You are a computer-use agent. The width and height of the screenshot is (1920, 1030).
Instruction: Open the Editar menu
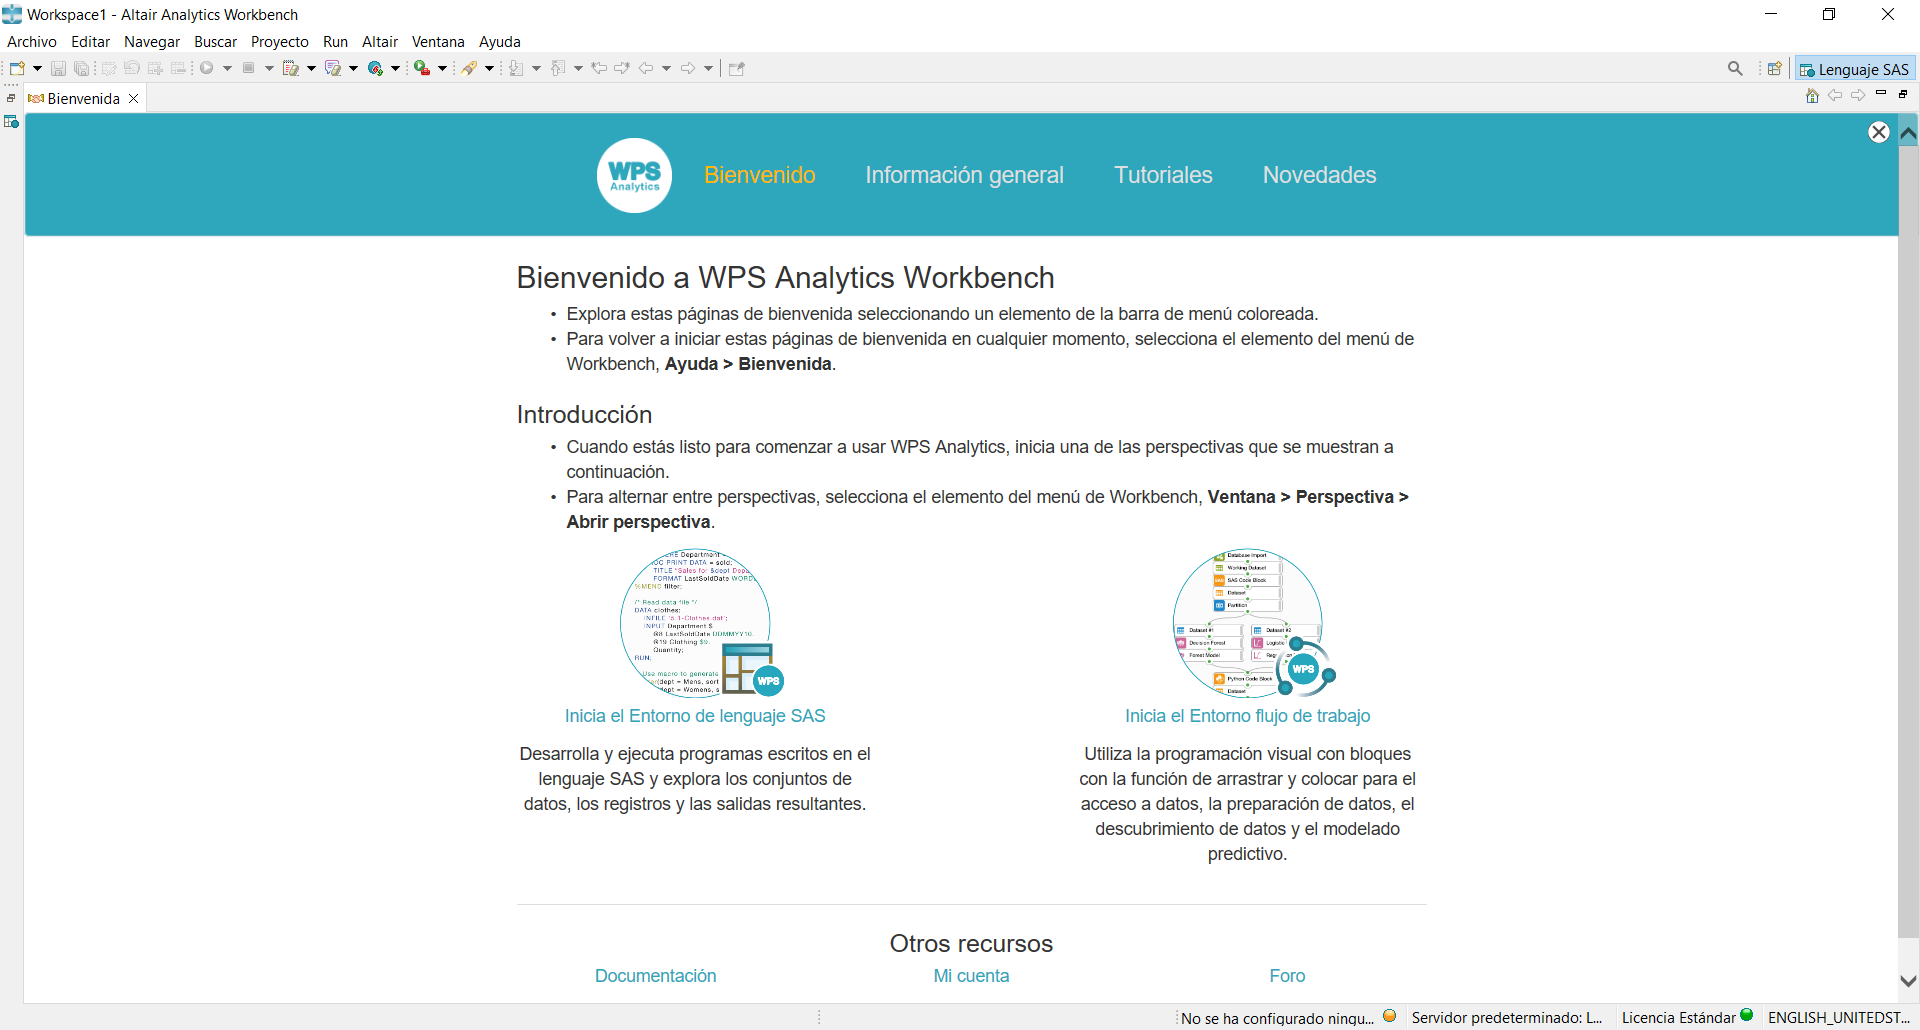(90, 42)
